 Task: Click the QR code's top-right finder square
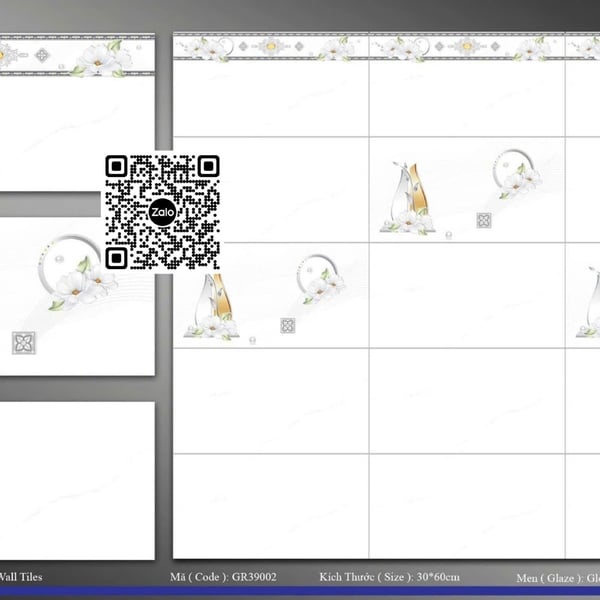click(208, 167)
